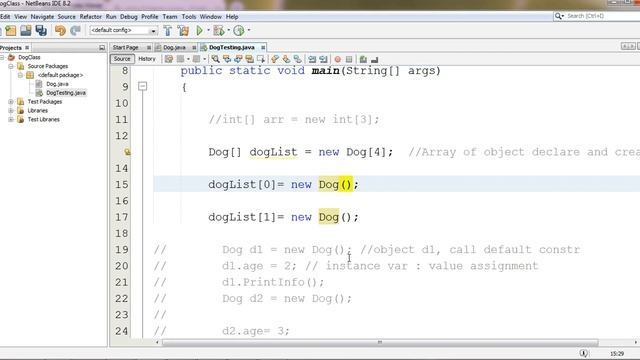Screen dimensions: 640x360
Task: Click the Shift Line Right icon
Action: click(x=323, y=59)
